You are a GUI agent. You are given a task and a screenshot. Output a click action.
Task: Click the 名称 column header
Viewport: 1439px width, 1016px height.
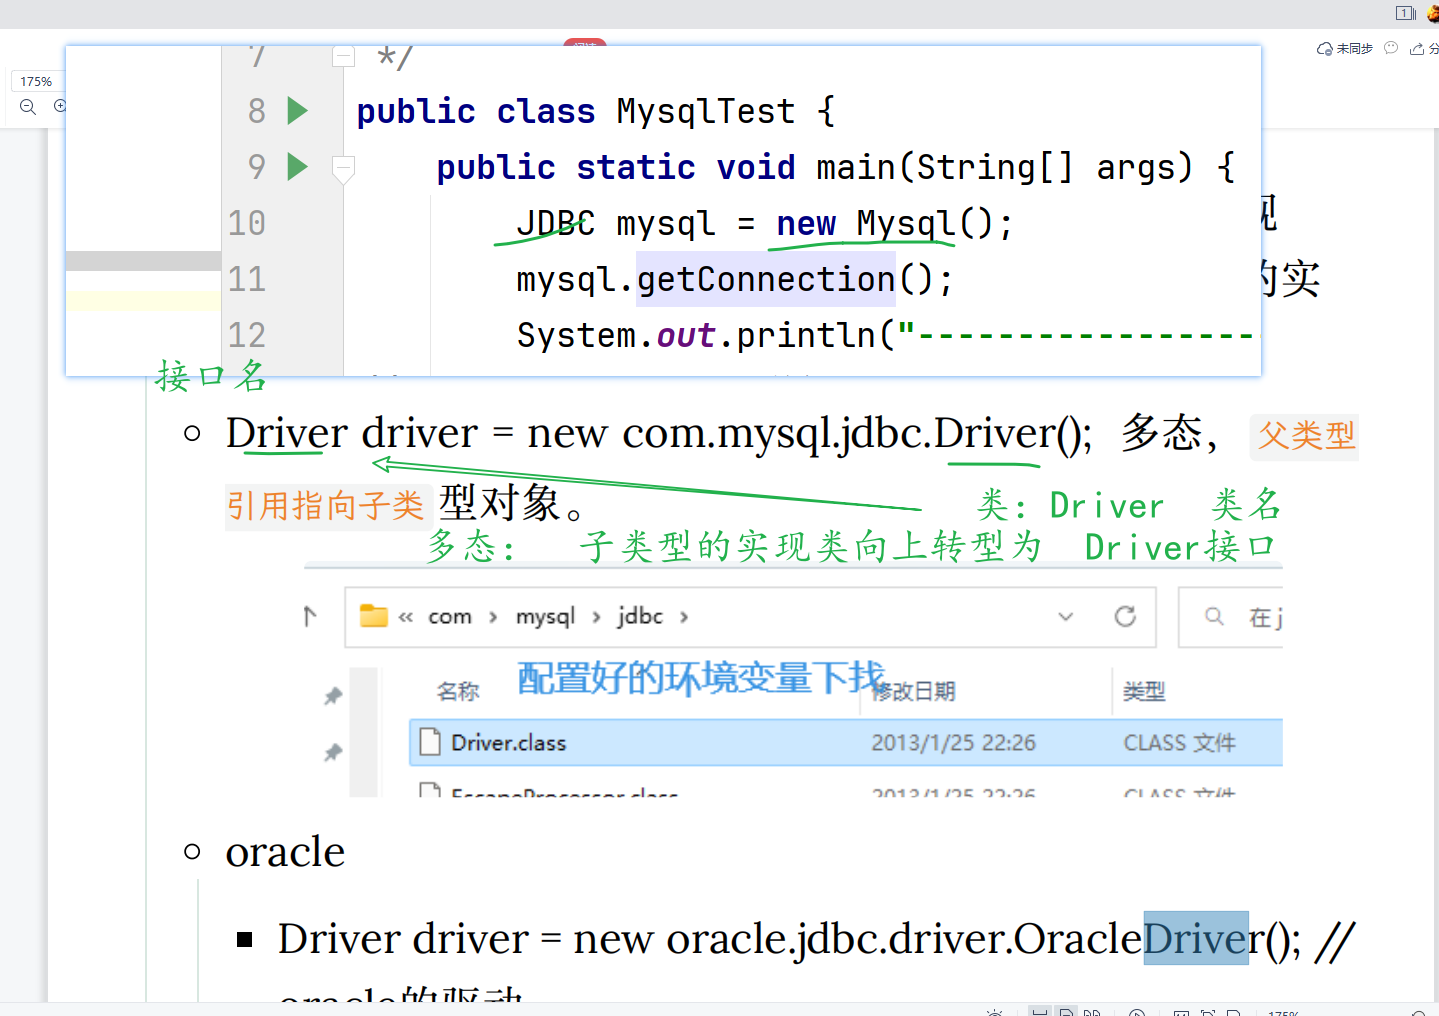click(458, 691)
